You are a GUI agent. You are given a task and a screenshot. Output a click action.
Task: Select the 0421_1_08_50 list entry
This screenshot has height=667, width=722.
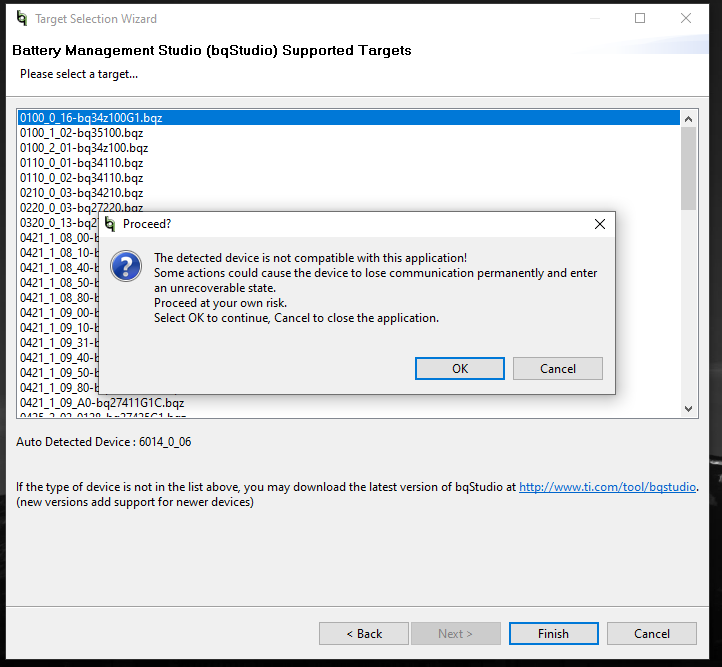pyautogui.click(x=59, y=283)
